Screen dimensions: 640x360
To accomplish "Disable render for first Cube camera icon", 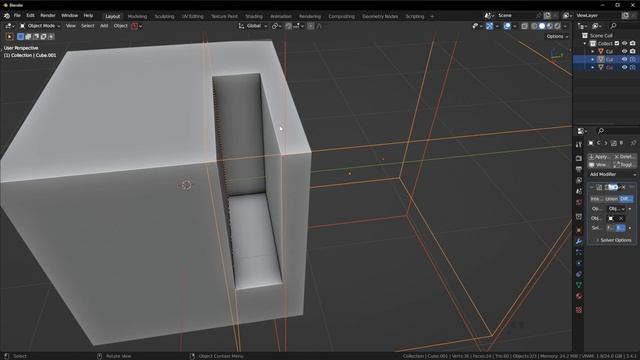I will (x=633, y=51).
